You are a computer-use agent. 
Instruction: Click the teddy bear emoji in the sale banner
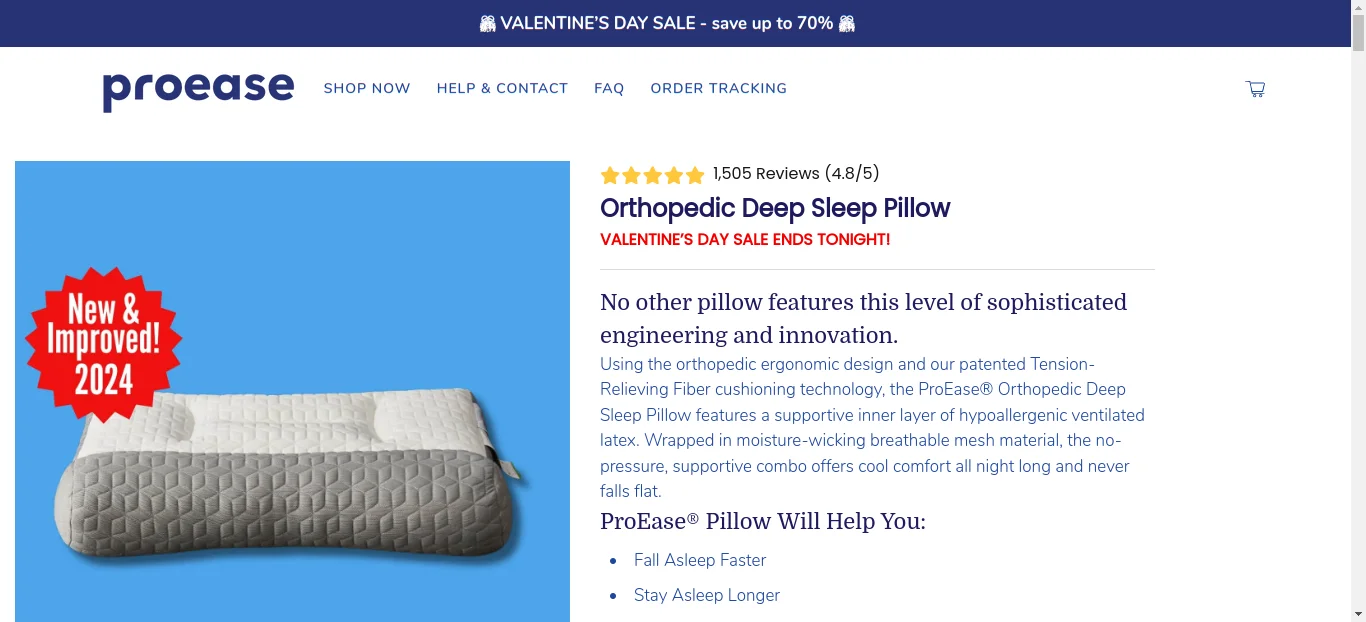(x=488, y=22)
